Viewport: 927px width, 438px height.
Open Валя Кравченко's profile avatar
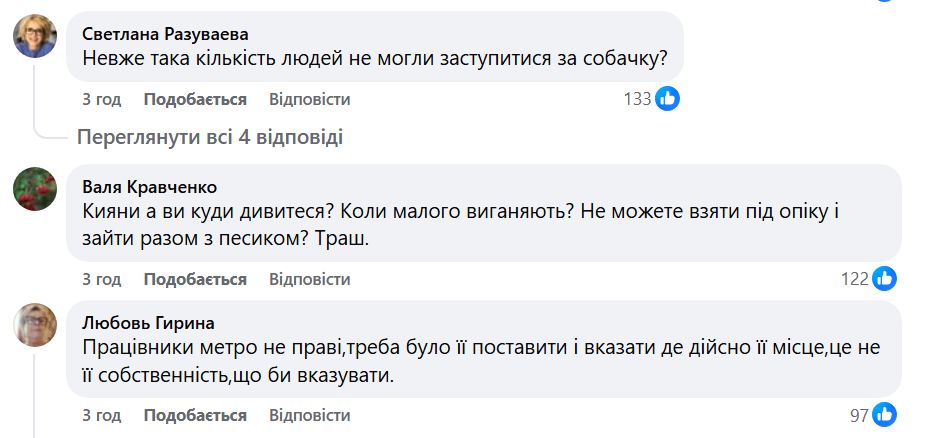click(x=34, y=189)
